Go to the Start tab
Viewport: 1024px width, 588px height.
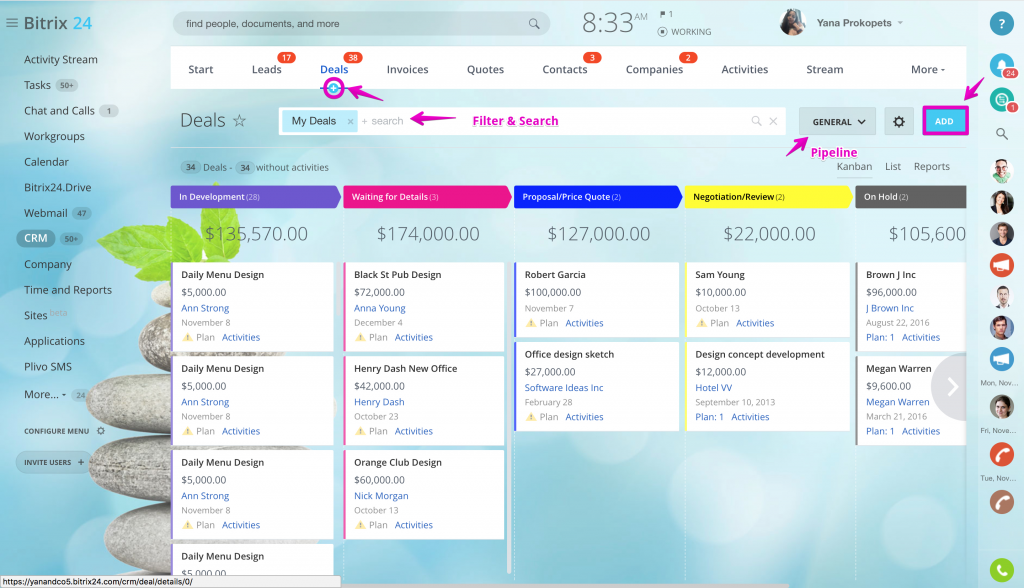pos(200,69)
